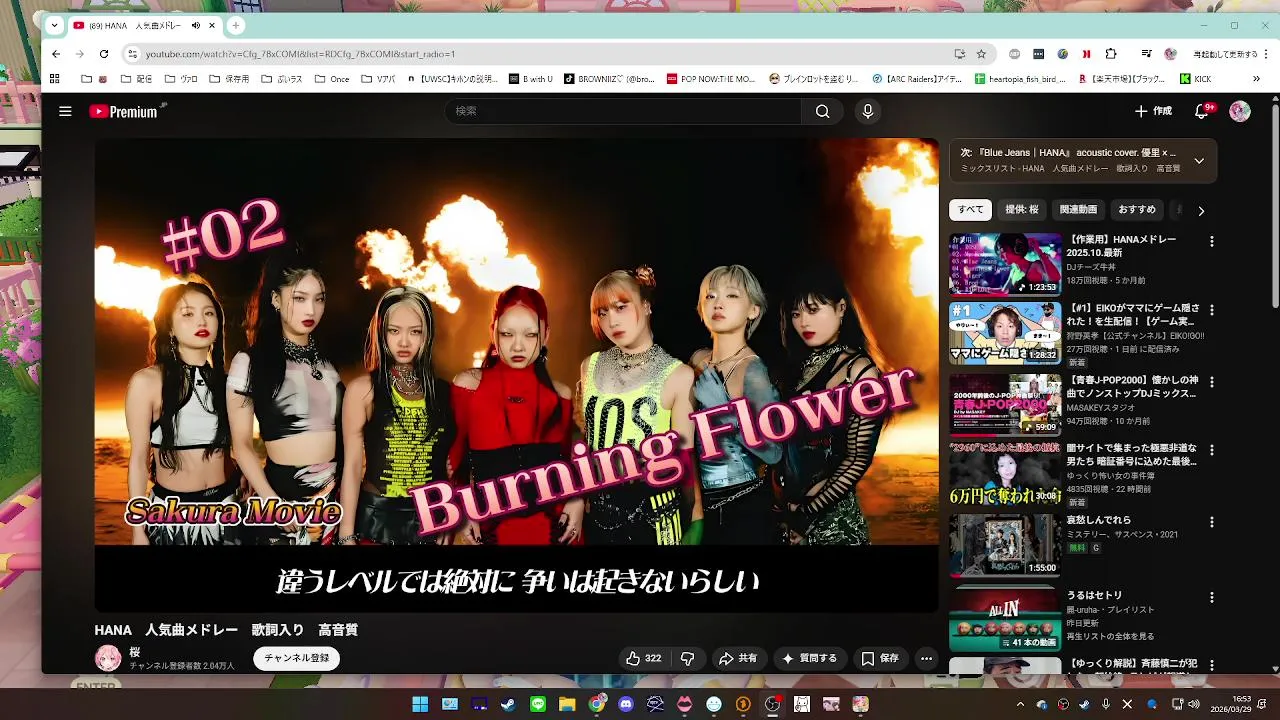Open options for 哀愁しんでれら video
Viewport: 1280px width, 720px height.
pyautogui.click(x=1211, y=522)
